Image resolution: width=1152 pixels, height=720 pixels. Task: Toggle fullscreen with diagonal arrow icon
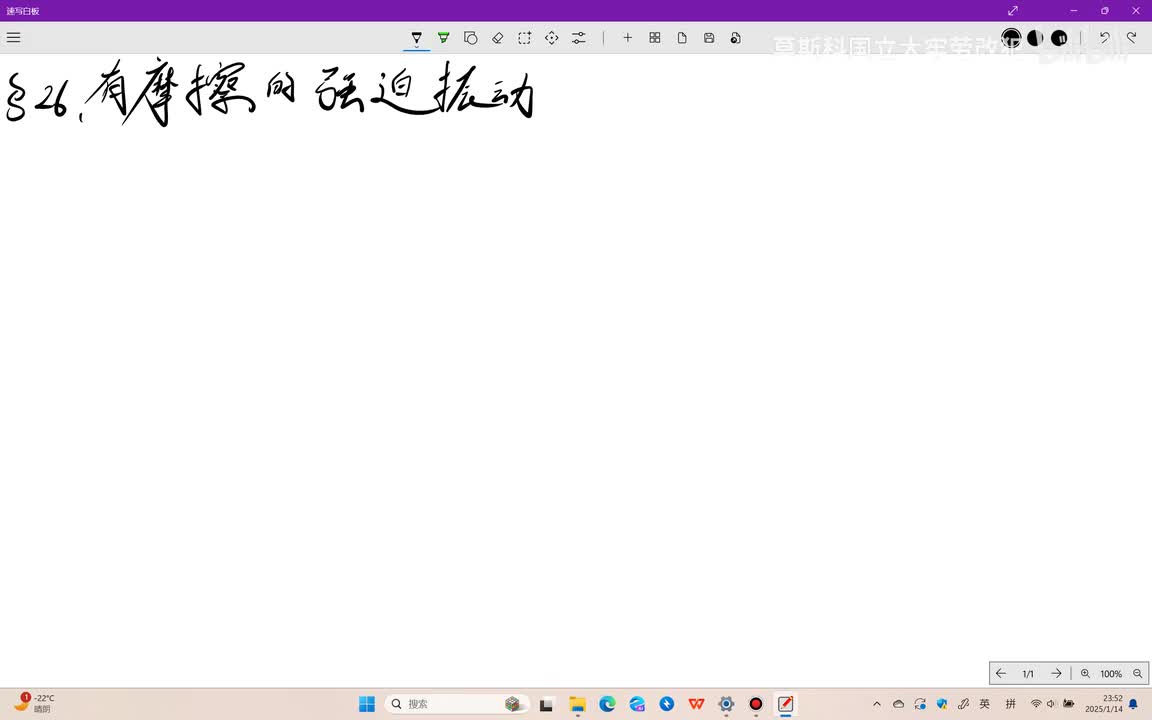point(1012,10)
